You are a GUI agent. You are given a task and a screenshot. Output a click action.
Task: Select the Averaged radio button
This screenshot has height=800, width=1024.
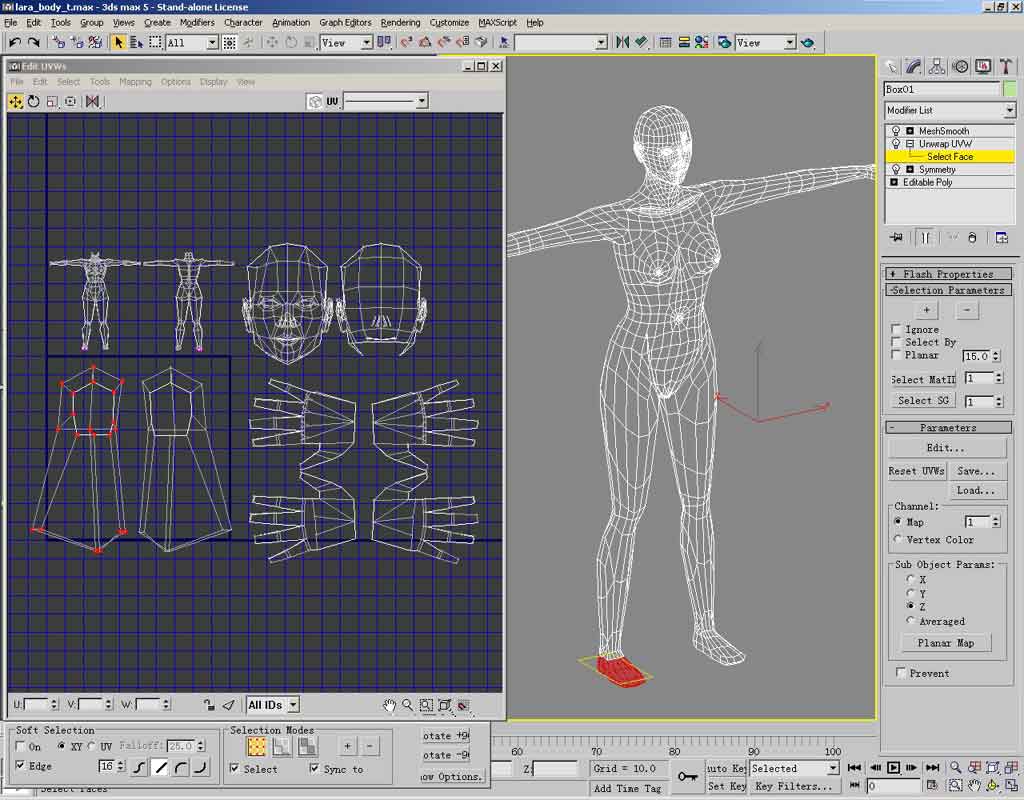tap(909, 621)
